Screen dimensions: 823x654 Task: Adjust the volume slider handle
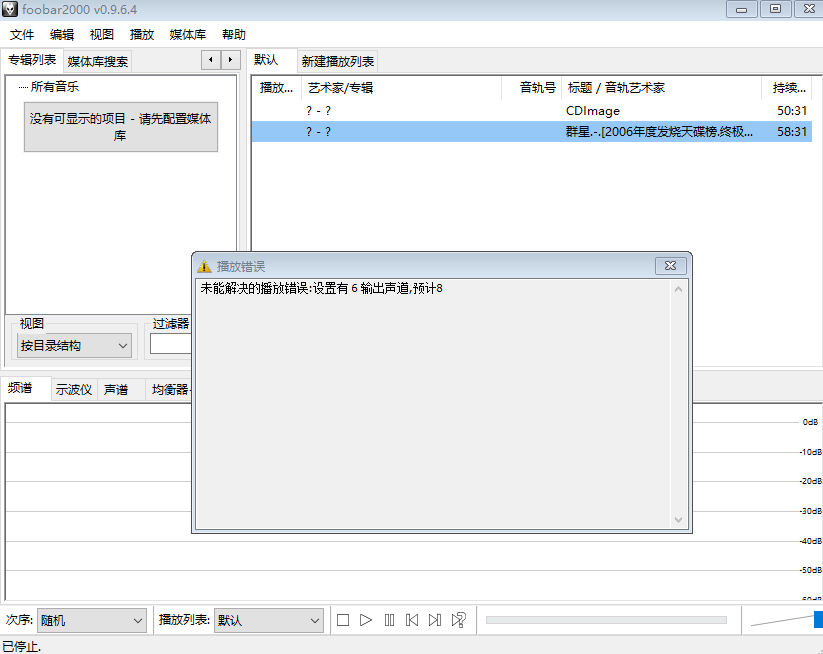[818, 619]
